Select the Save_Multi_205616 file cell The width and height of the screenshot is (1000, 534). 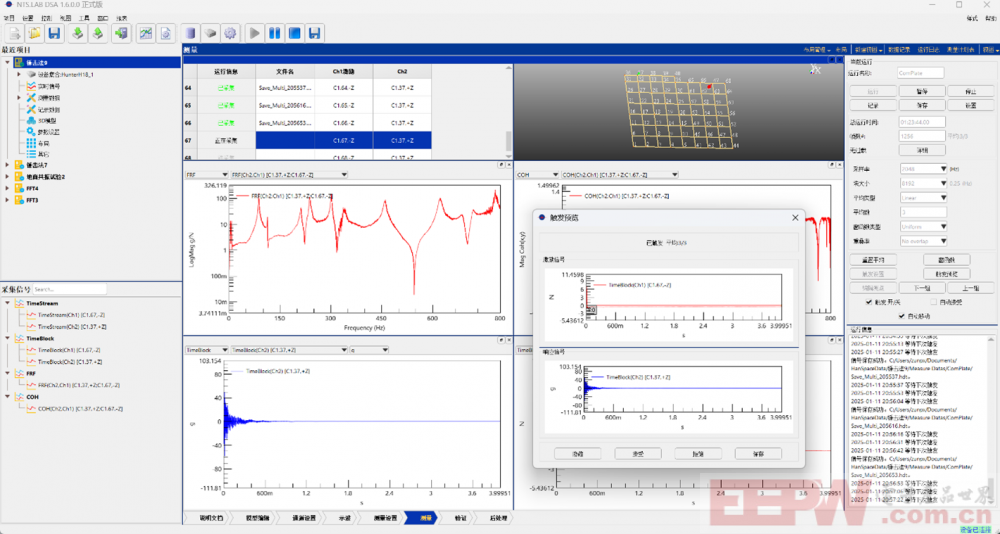point(284,105)
